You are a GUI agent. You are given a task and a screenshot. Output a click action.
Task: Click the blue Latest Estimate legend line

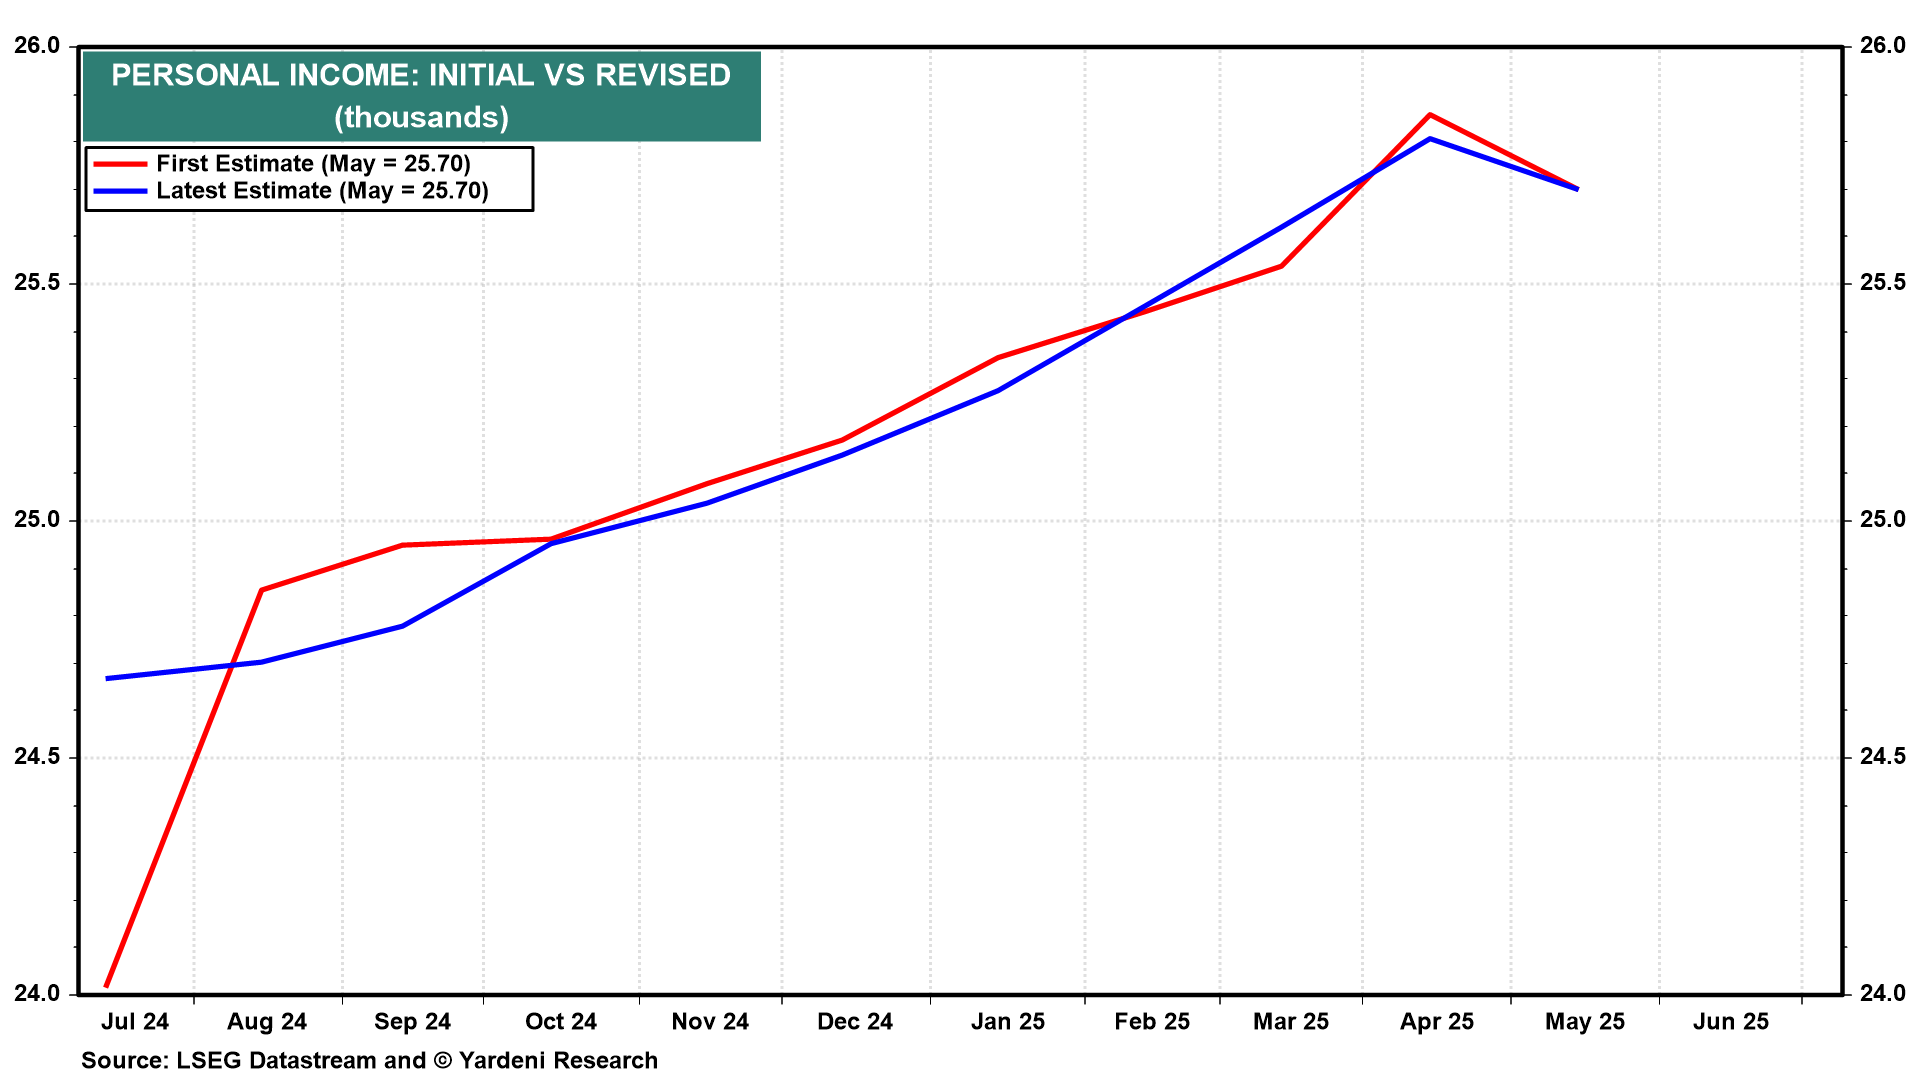(120, 191)
